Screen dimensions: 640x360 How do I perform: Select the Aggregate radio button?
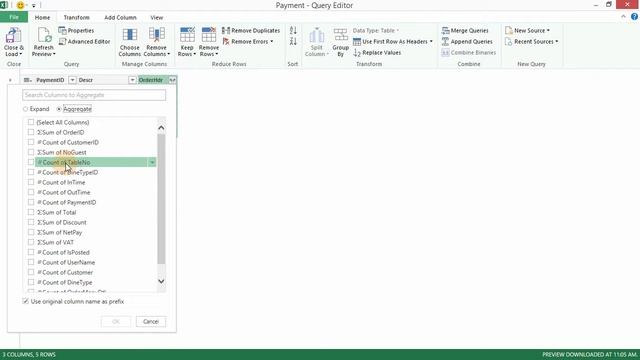point(59,109)
